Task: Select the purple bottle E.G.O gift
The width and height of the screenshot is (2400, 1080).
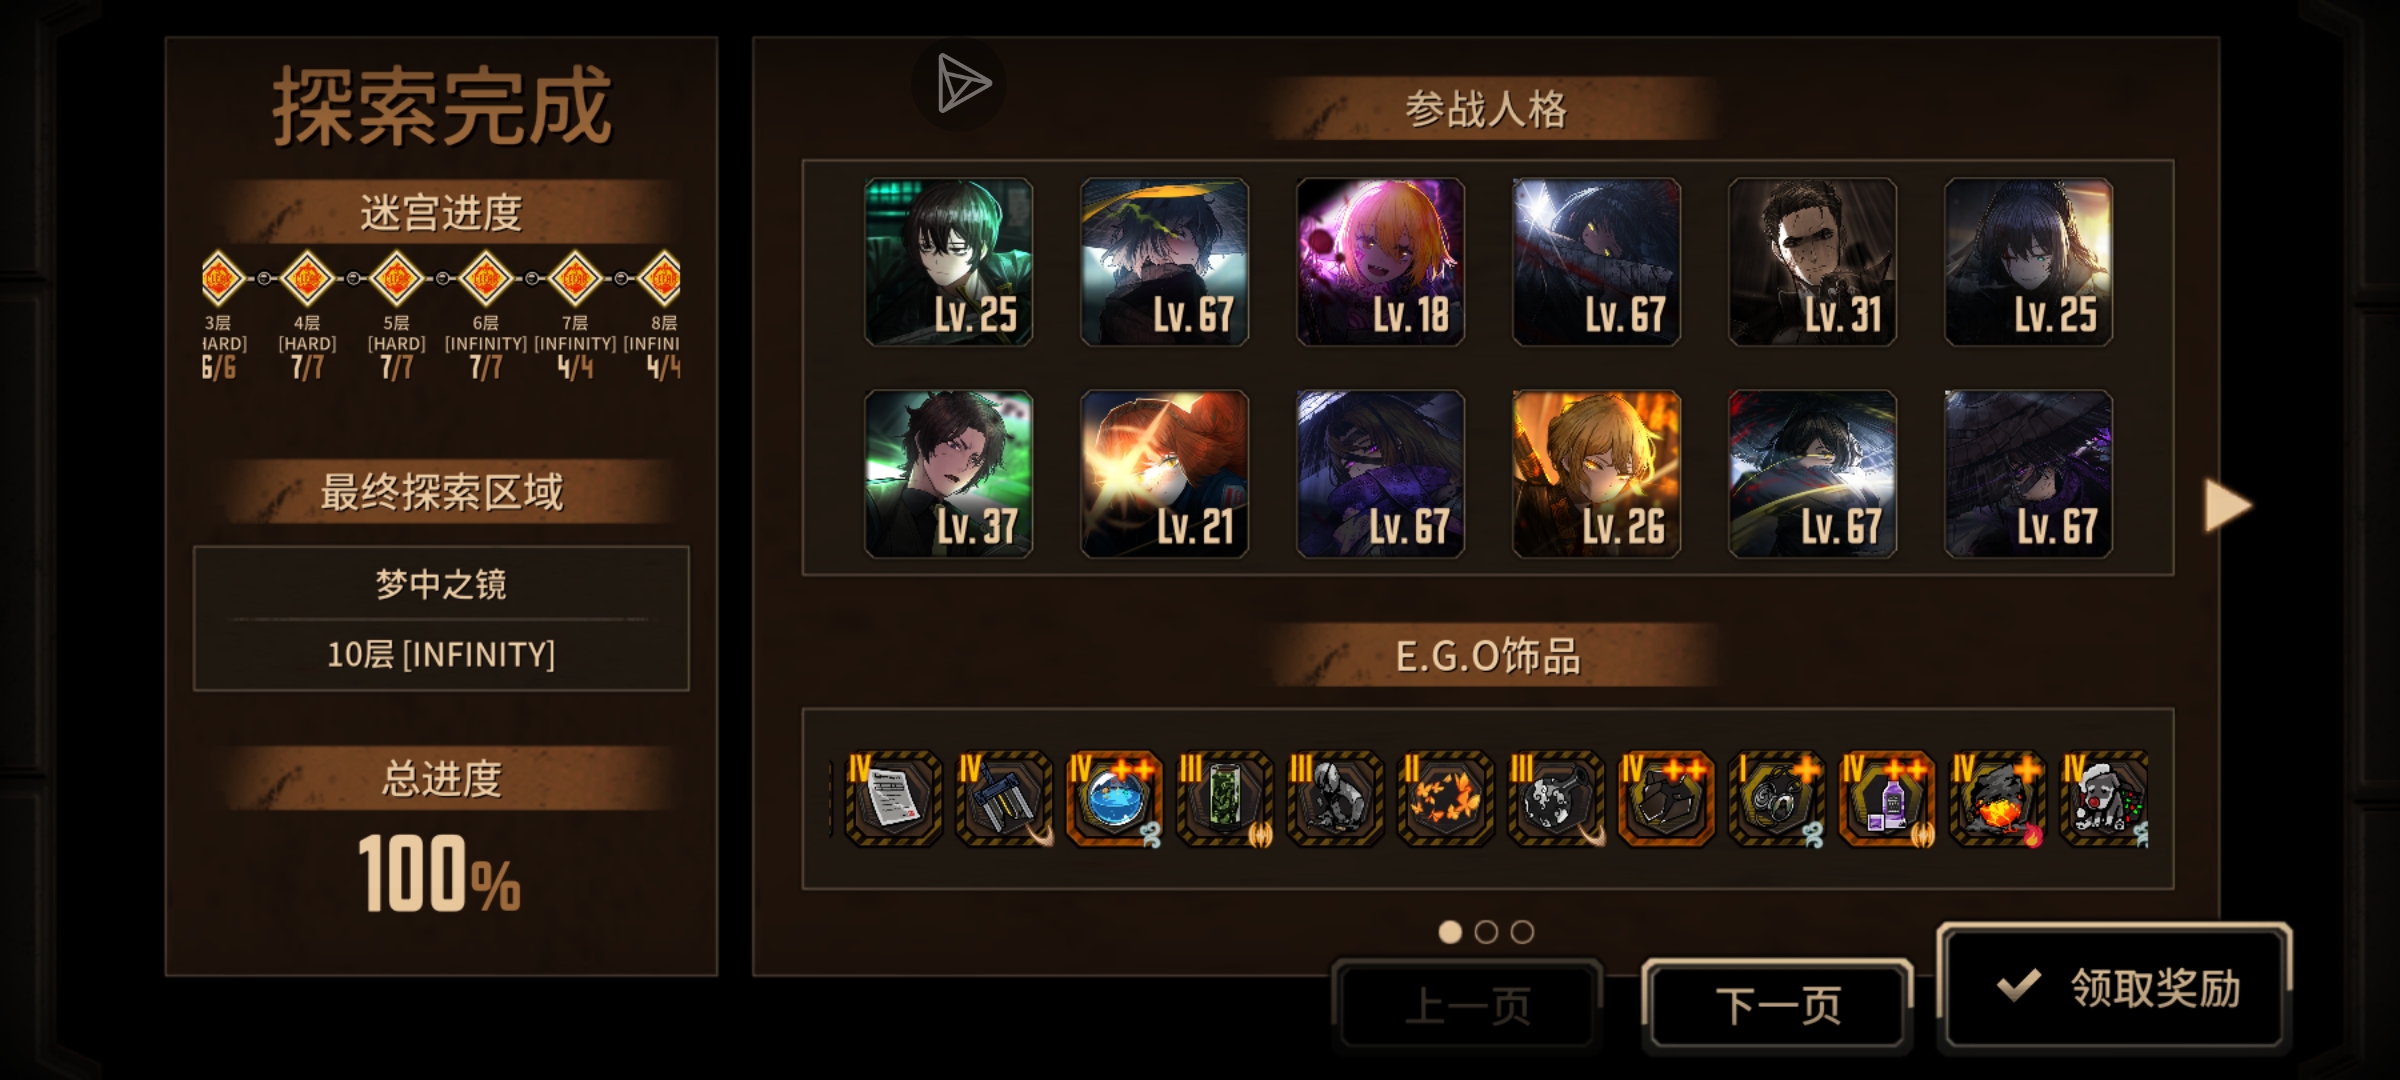Action: click(x=1887, y=799)
